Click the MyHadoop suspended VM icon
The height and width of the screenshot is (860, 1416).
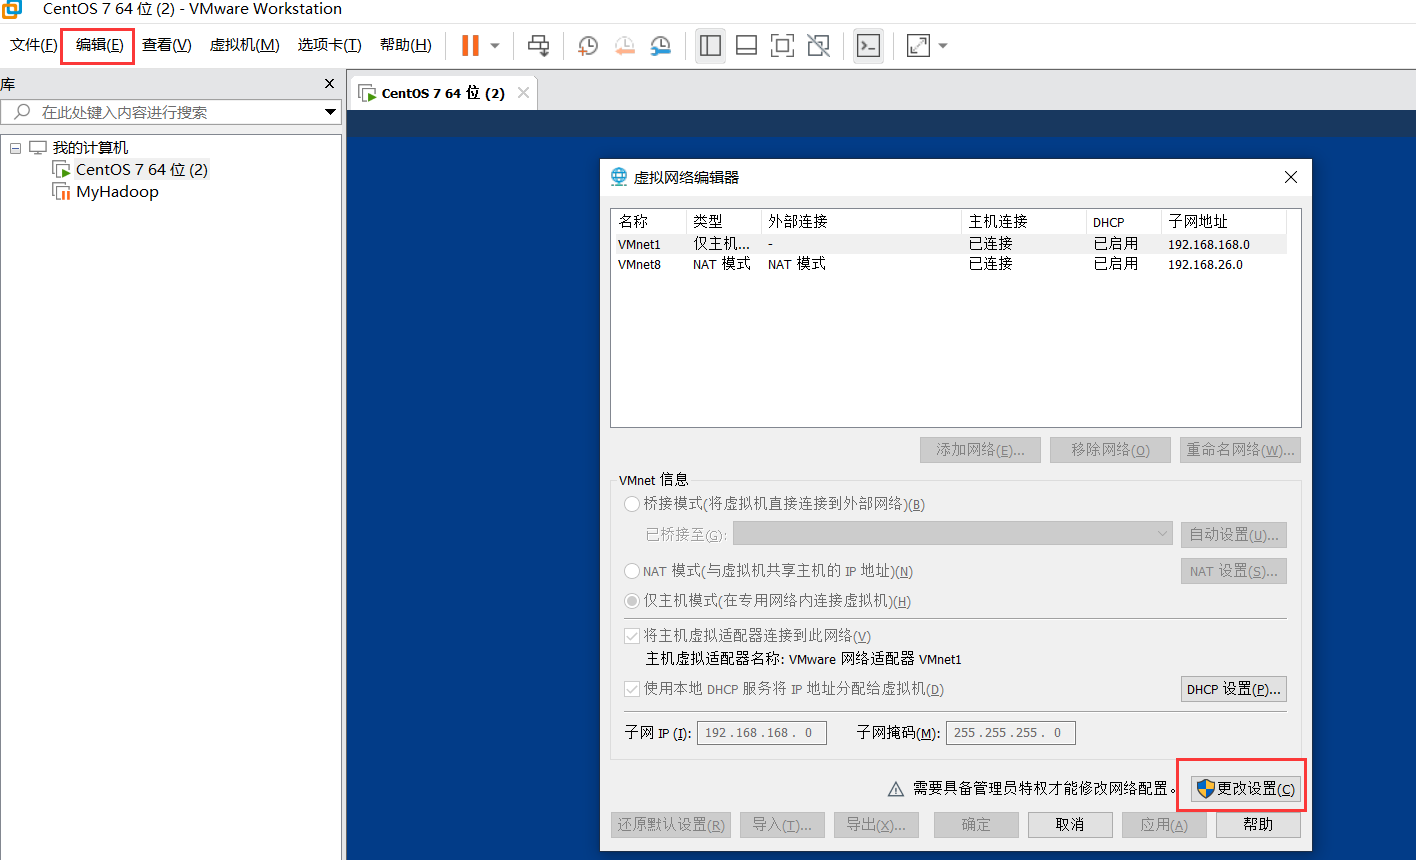pyautogui.click(x=61, y=192)
